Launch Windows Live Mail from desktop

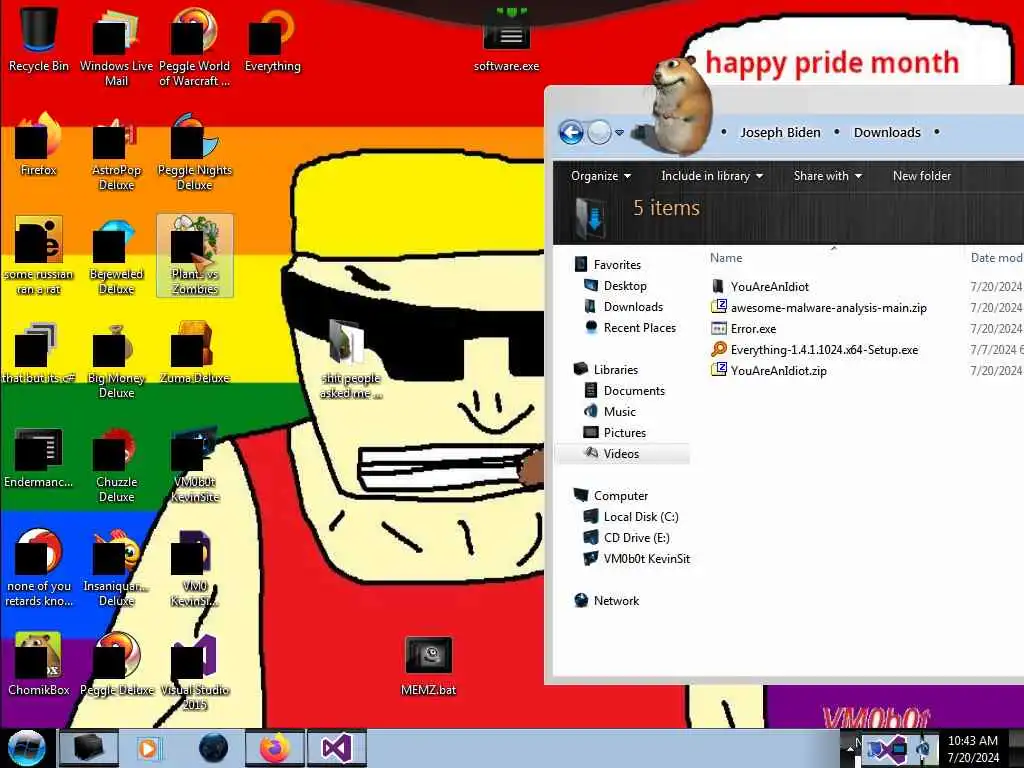pos(116,46)
